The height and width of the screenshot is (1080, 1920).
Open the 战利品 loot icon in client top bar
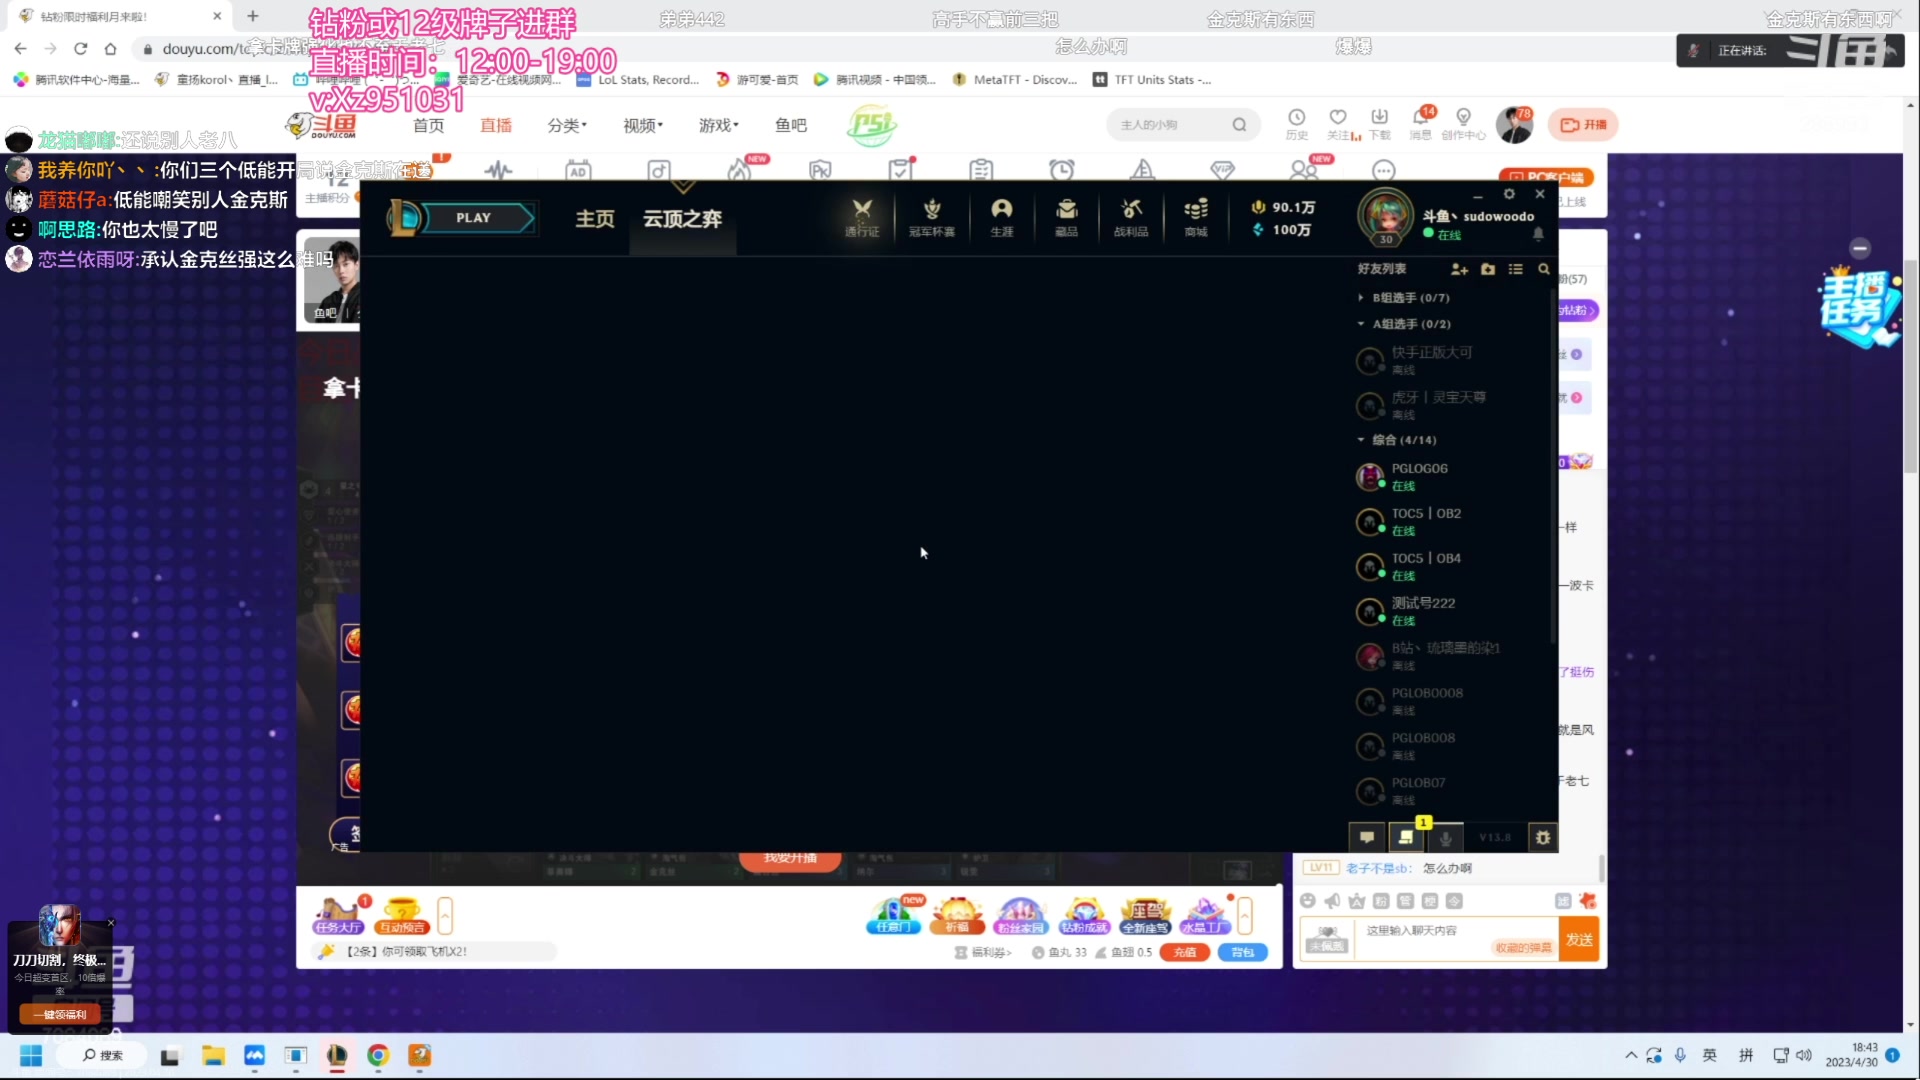[1130, 215]
